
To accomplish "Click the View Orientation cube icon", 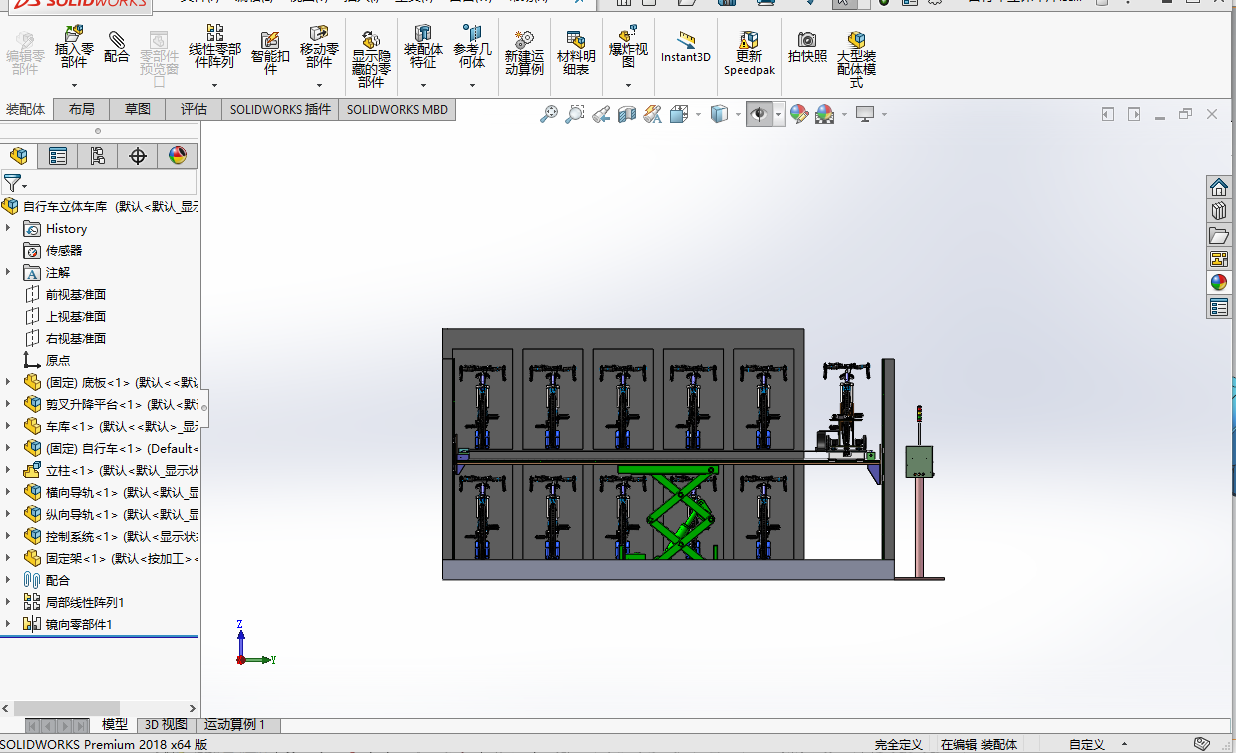I will coord(679,114).
